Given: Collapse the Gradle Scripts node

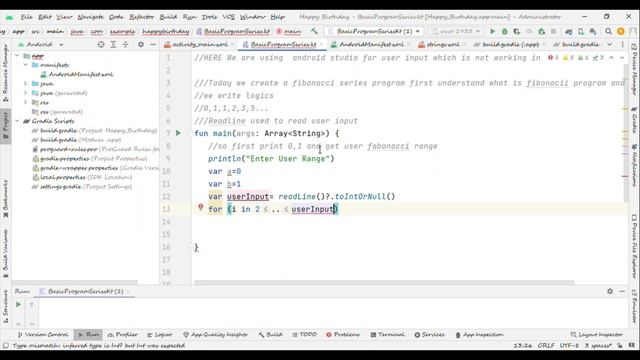Looking at the screenshot, I should tap(17, 121).
